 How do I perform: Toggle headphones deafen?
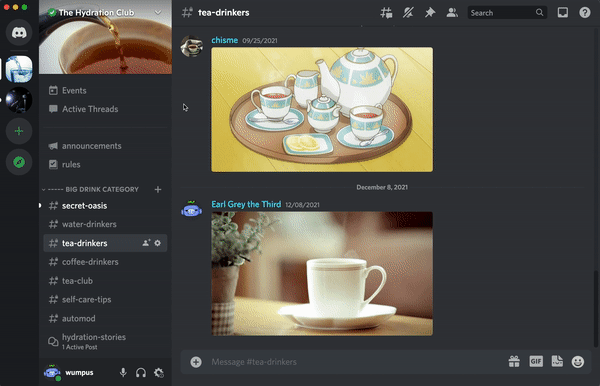pyautogui.click(x=140, y=372)
